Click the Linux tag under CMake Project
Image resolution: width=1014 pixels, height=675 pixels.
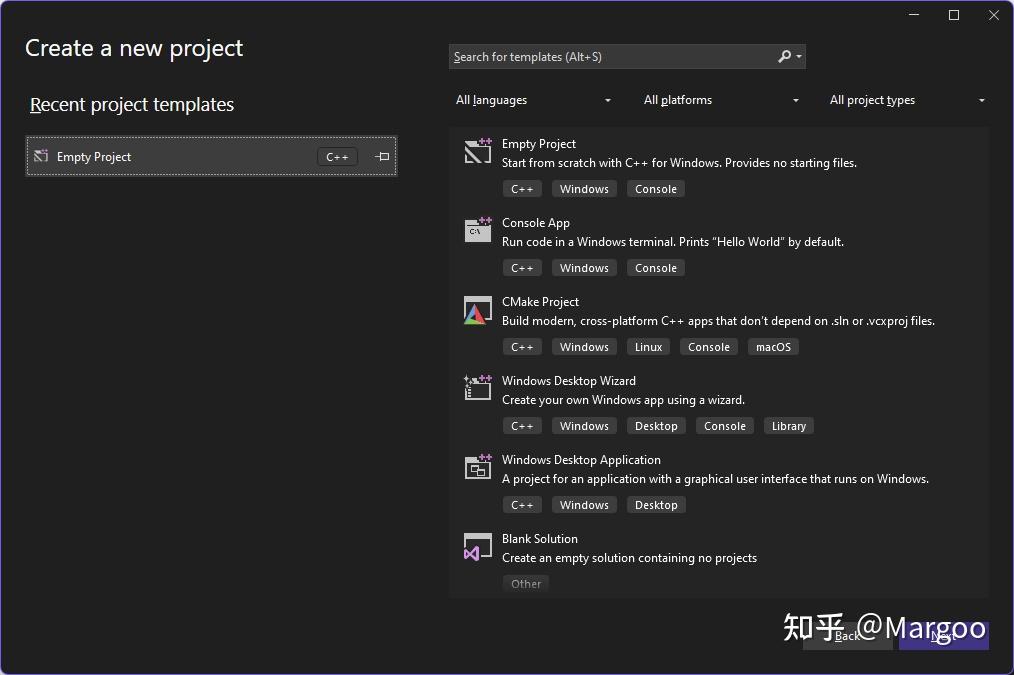point(648,347)
